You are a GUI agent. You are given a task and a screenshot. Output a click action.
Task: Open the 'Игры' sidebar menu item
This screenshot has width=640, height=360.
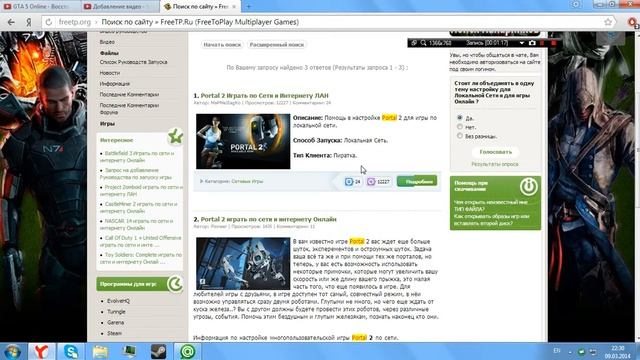(107, 123)
